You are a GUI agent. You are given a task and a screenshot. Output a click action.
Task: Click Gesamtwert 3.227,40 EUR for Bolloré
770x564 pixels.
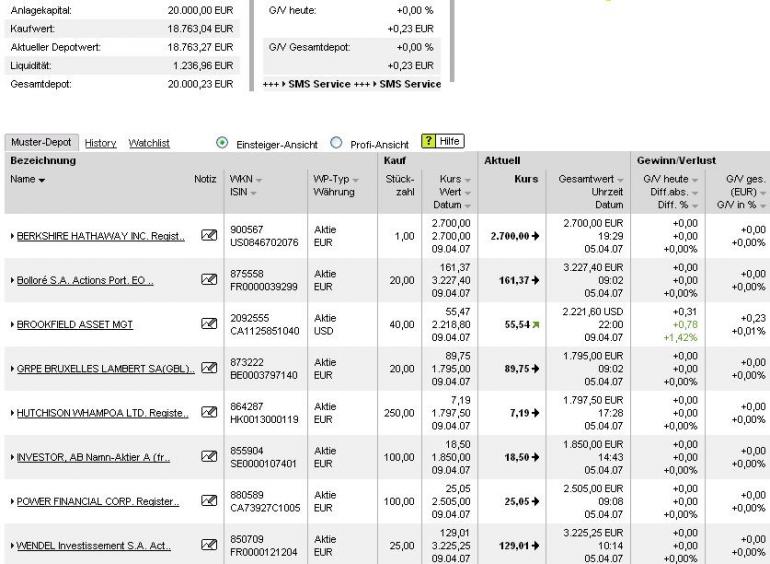[x=593, y=268]
